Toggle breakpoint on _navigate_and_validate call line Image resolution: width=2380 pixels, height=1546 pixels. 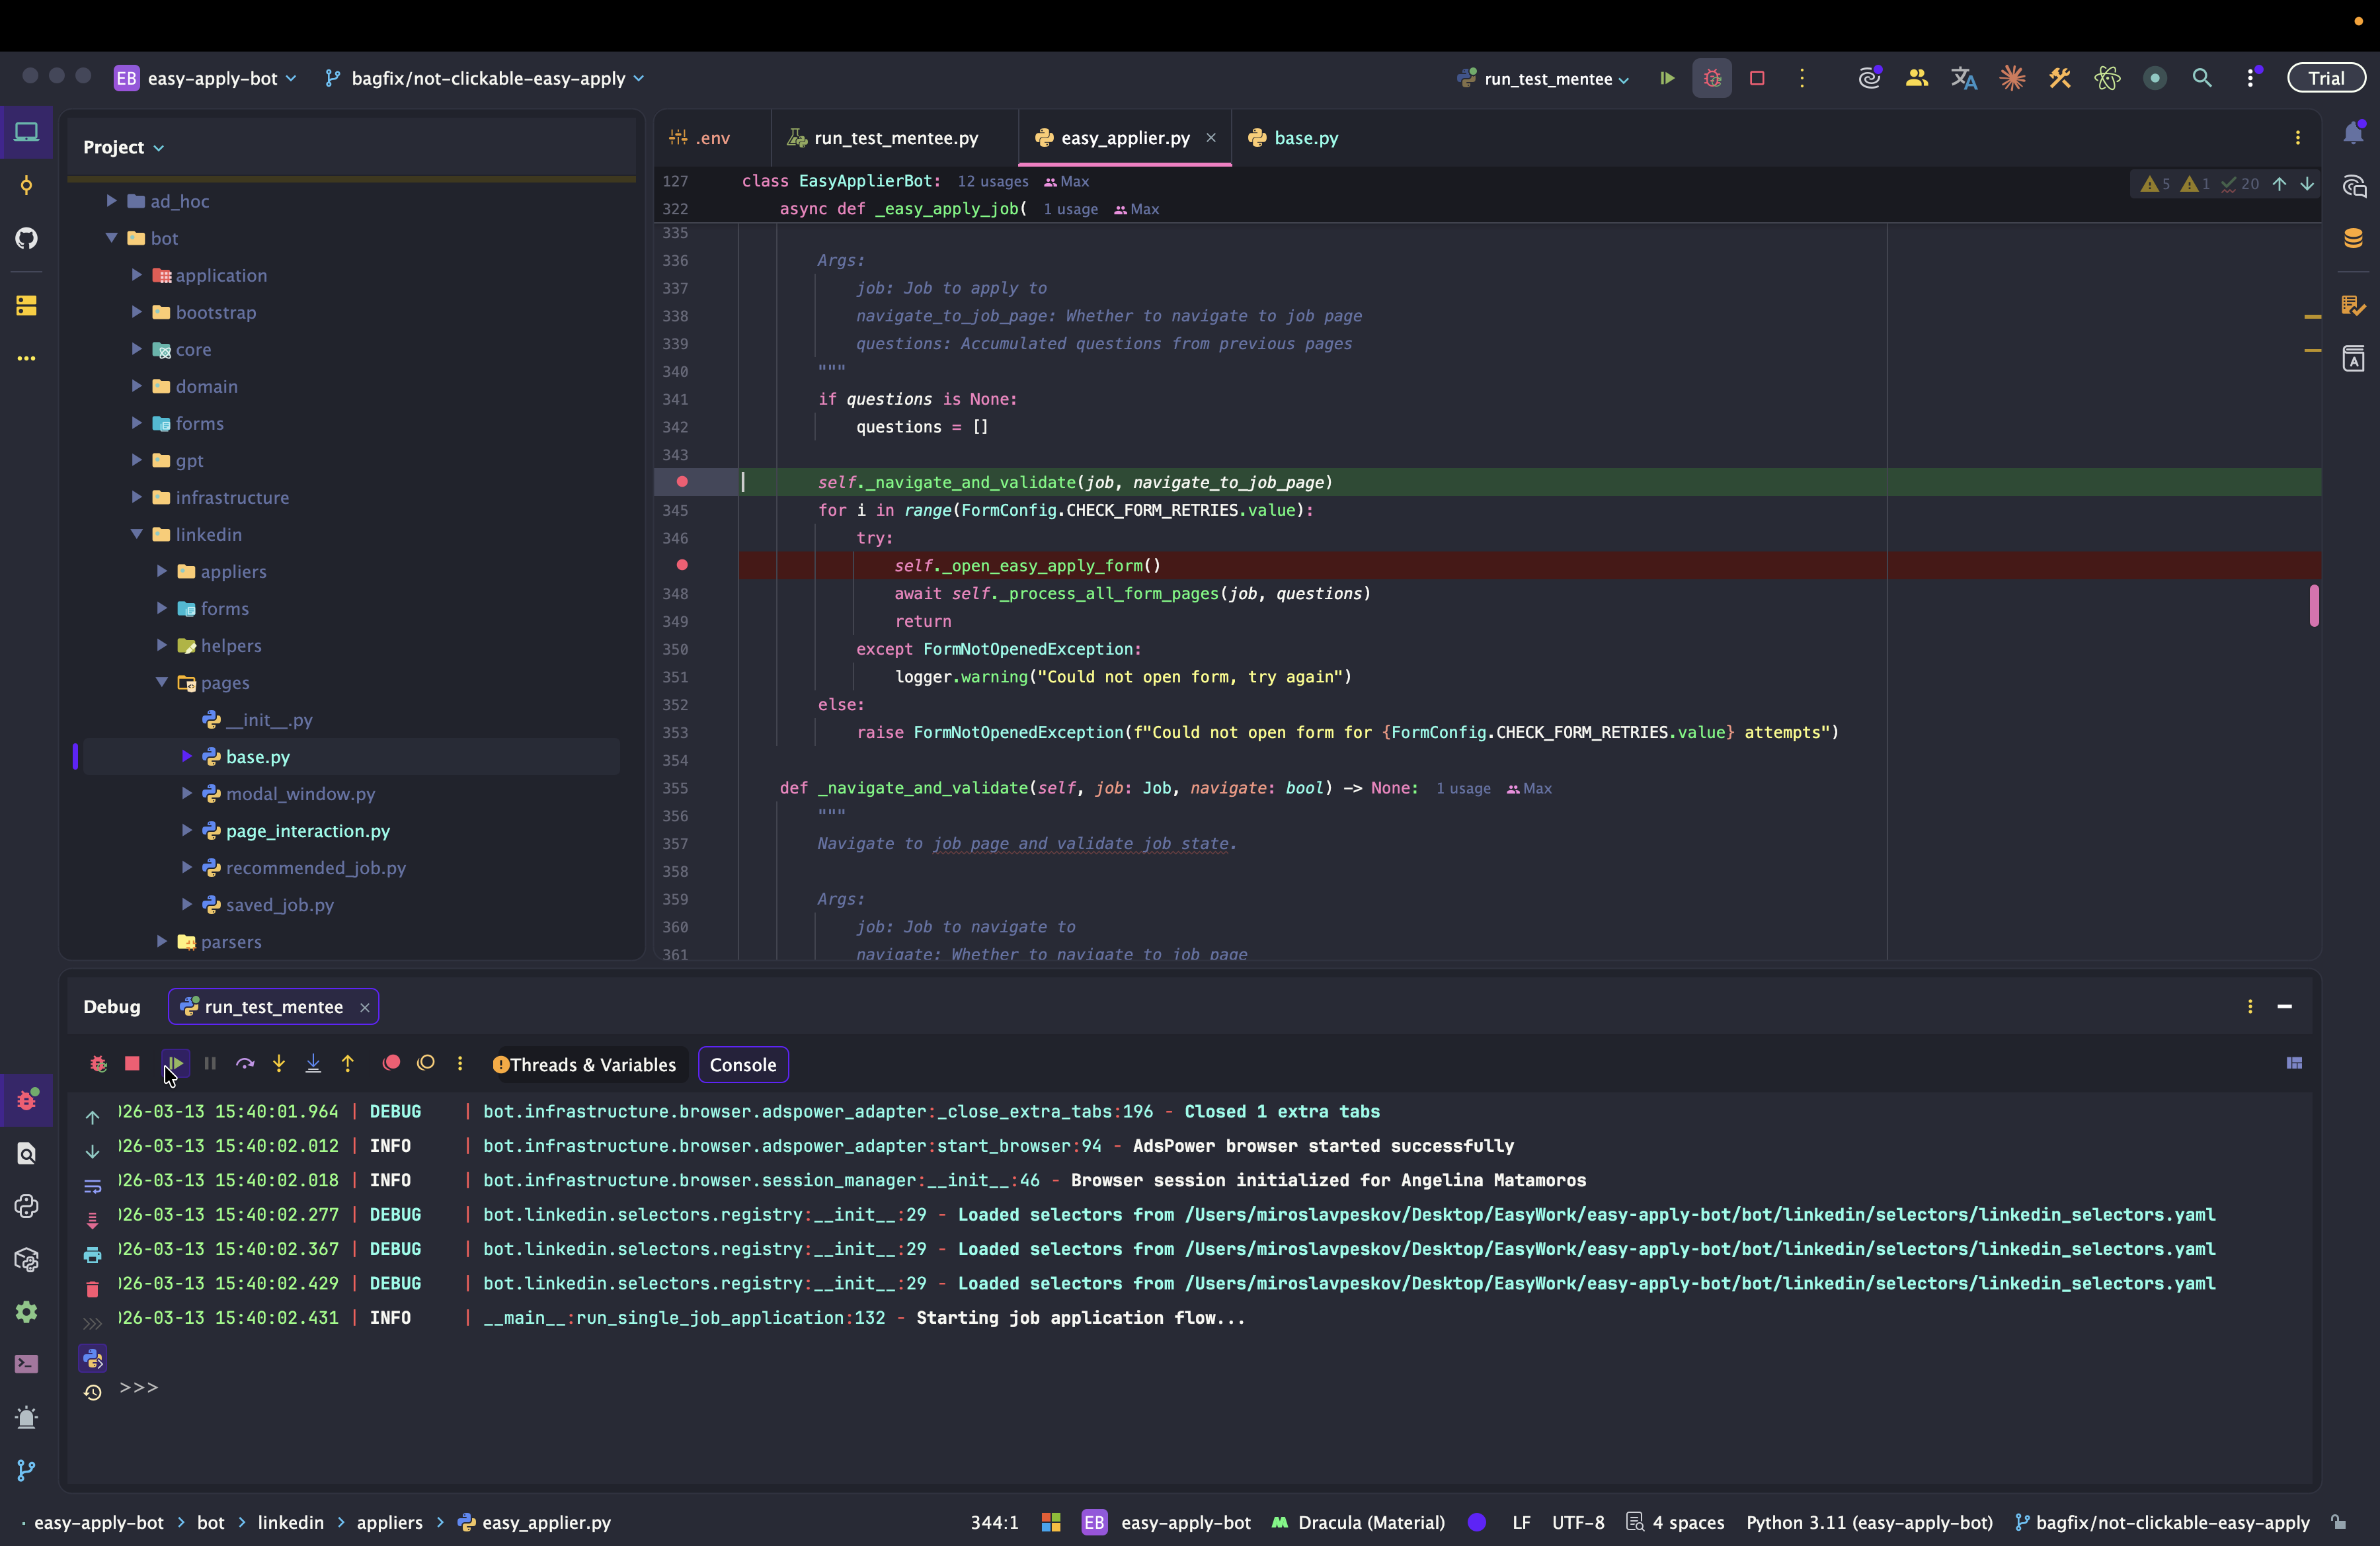(x=682, y=482)
